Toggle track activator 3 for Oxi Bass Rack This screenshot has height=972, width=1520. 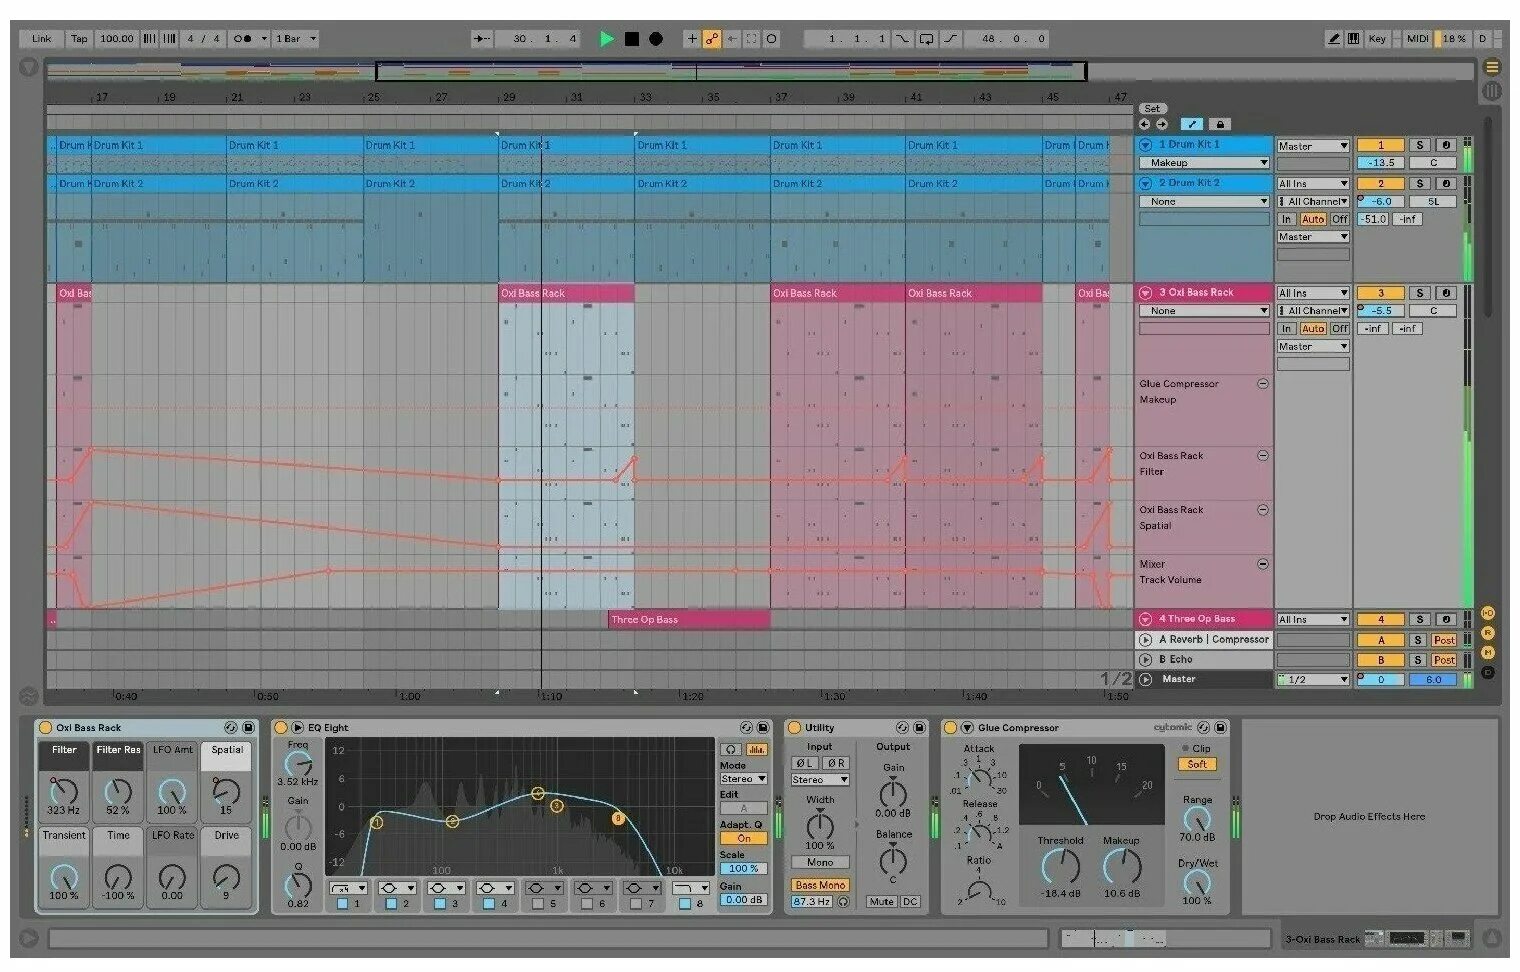(x=1380, y=293)
